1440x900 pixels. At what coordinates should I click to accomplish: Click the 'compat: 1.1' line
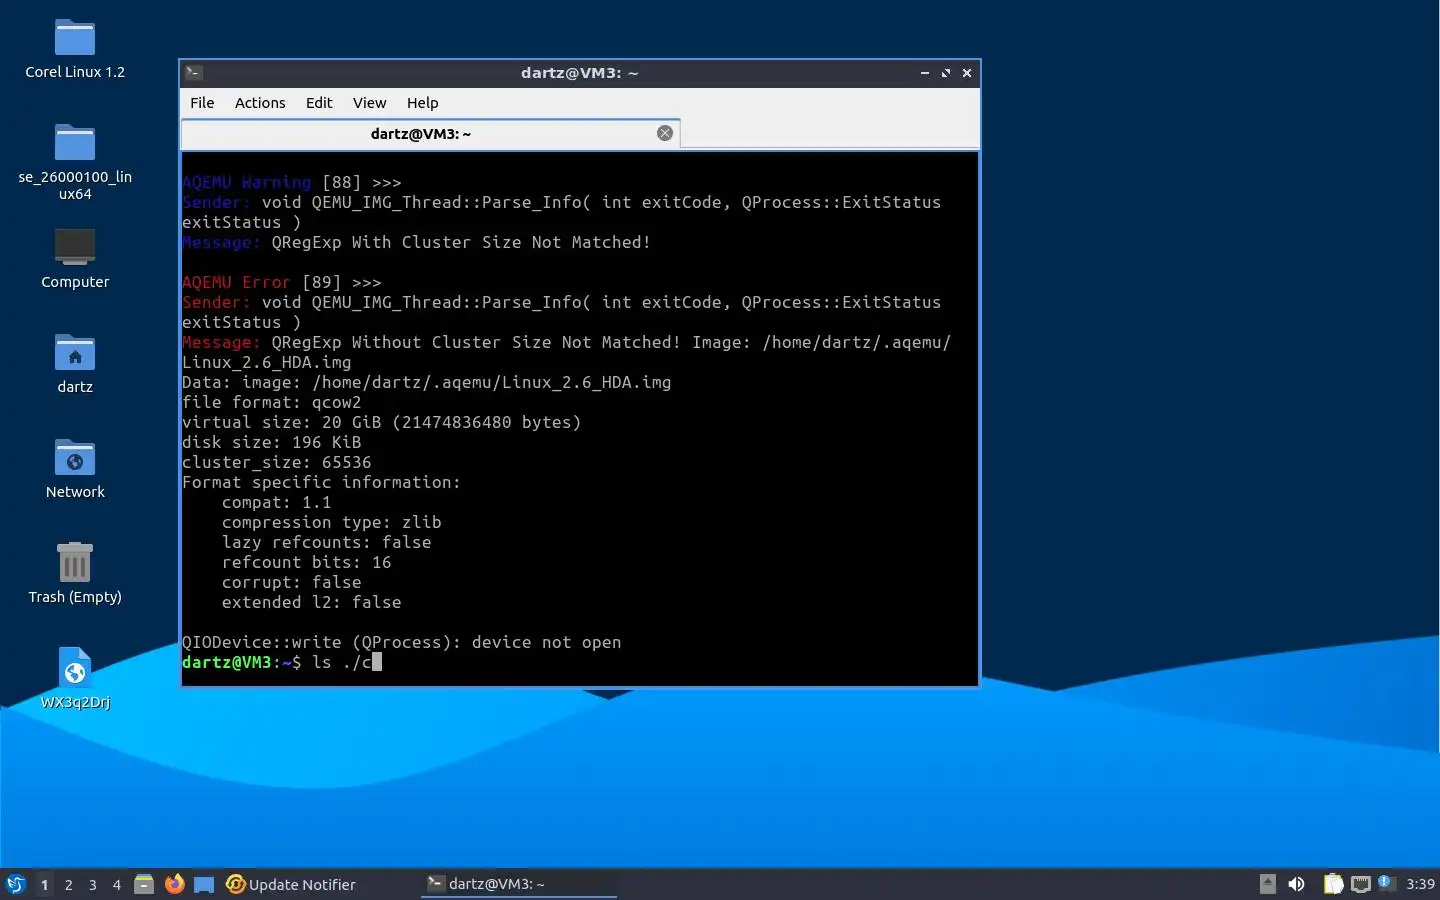[277, 502]
